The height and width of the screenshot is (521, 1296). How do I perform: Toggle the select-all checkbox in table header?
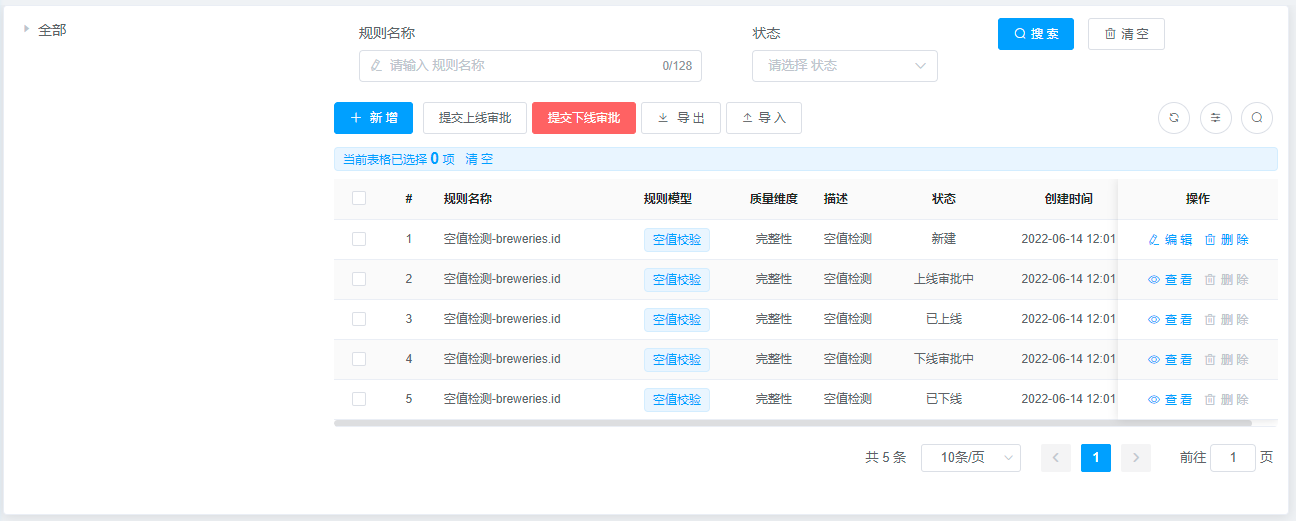359,198
